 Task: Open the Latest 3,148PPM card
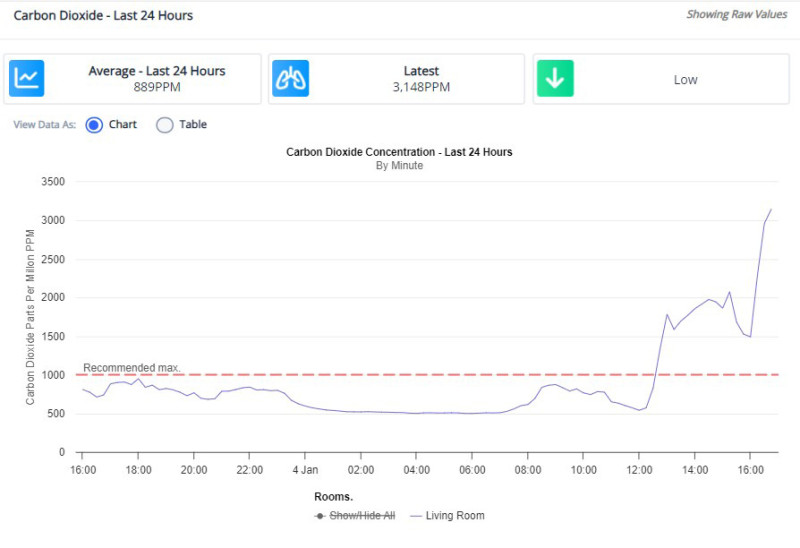click(396, 79)
